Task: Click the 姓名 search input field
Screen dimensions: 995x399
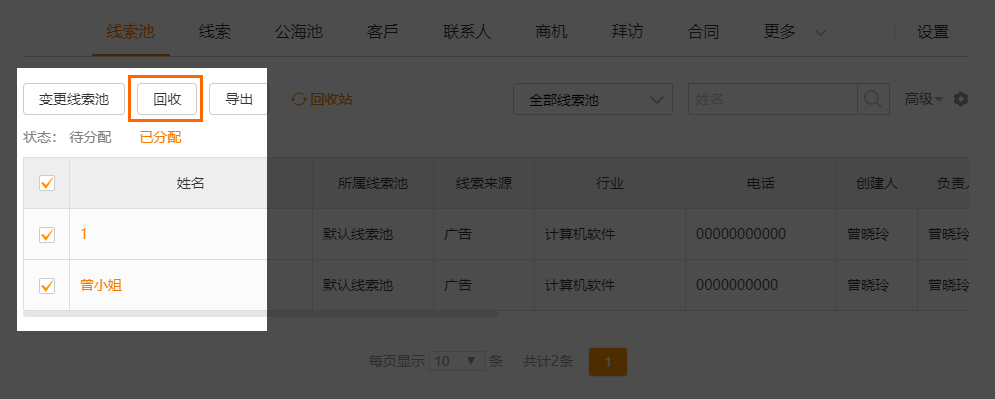Action: pos(773,99)
